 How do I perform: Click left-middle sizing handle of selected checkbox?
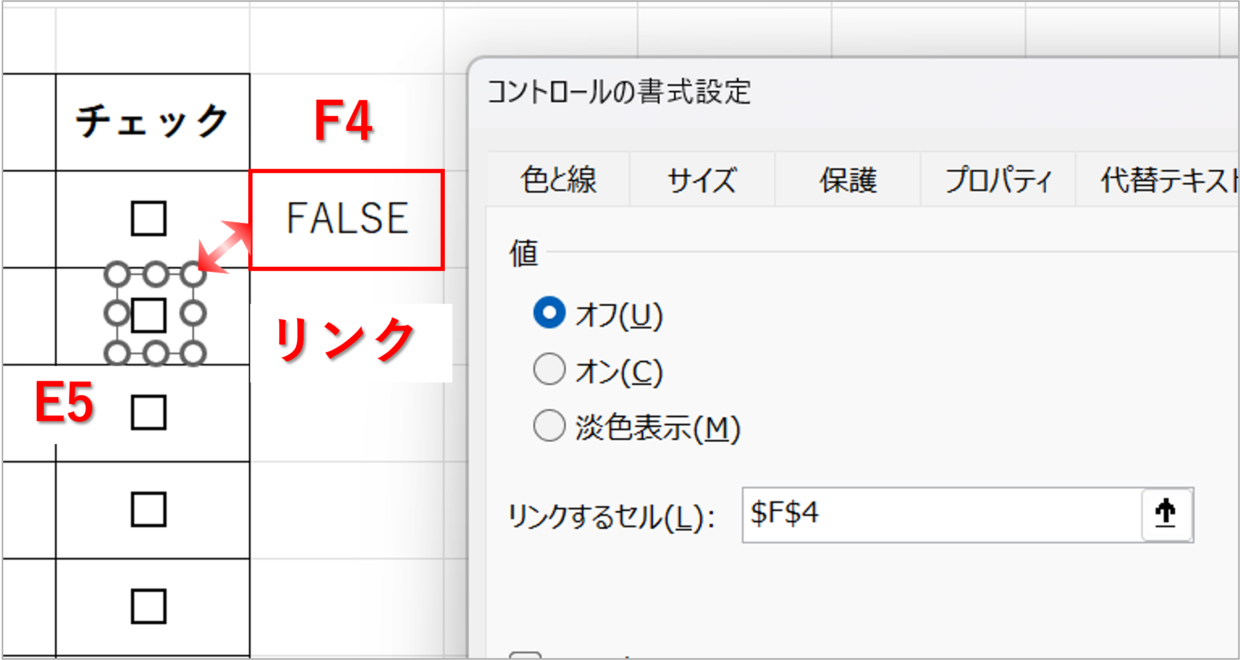coord(117,314)
